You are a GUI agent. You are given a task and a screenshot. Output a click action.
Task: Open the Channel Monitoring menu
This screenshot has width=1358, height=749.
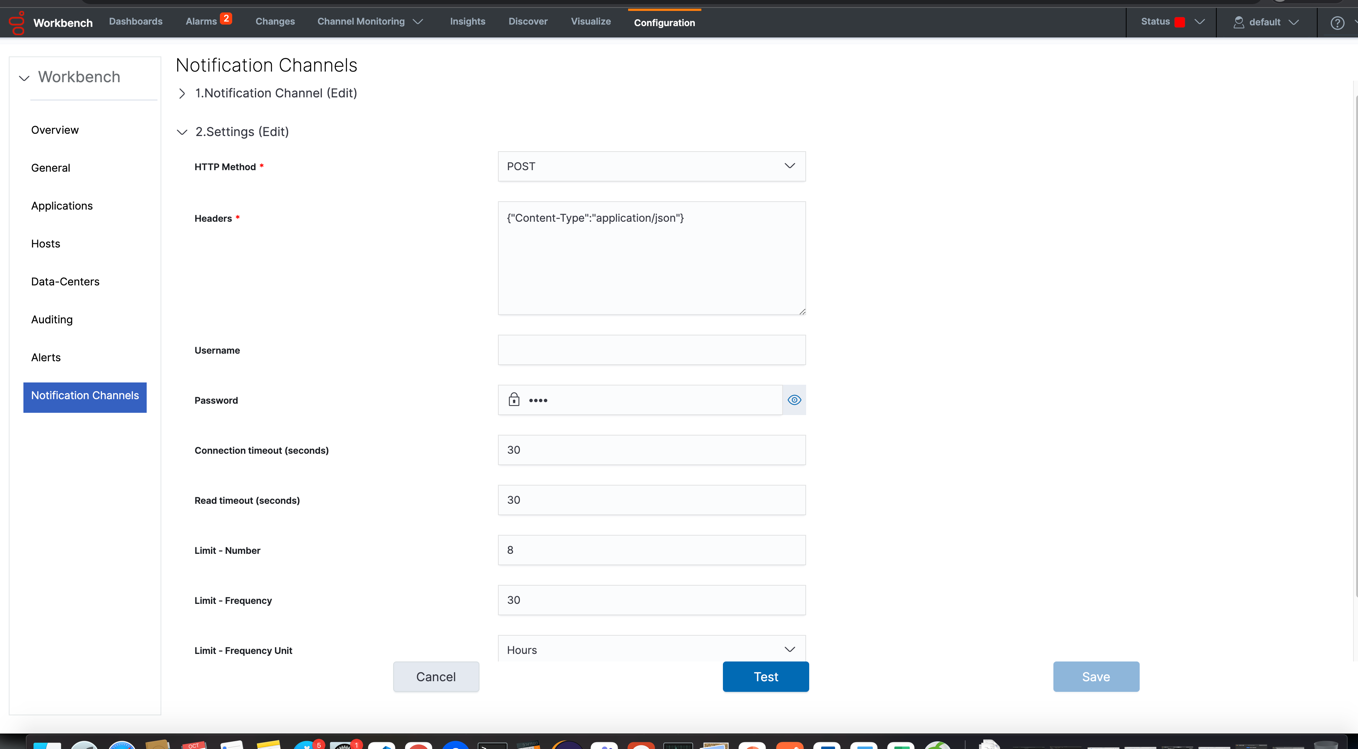point(369,22)
